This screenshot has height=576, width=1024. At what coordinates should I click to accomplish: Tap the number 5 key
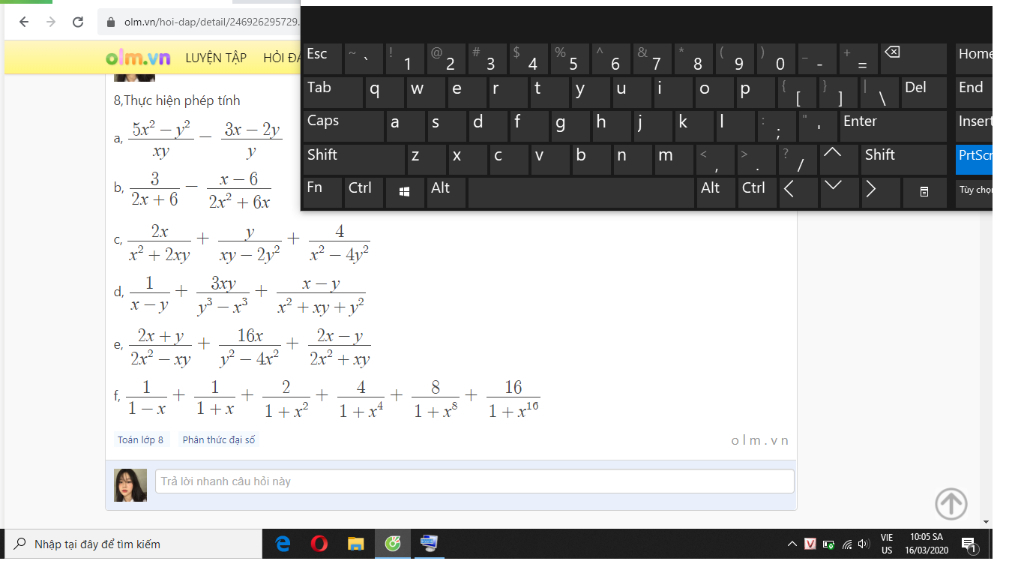click(x=570, y=59)
